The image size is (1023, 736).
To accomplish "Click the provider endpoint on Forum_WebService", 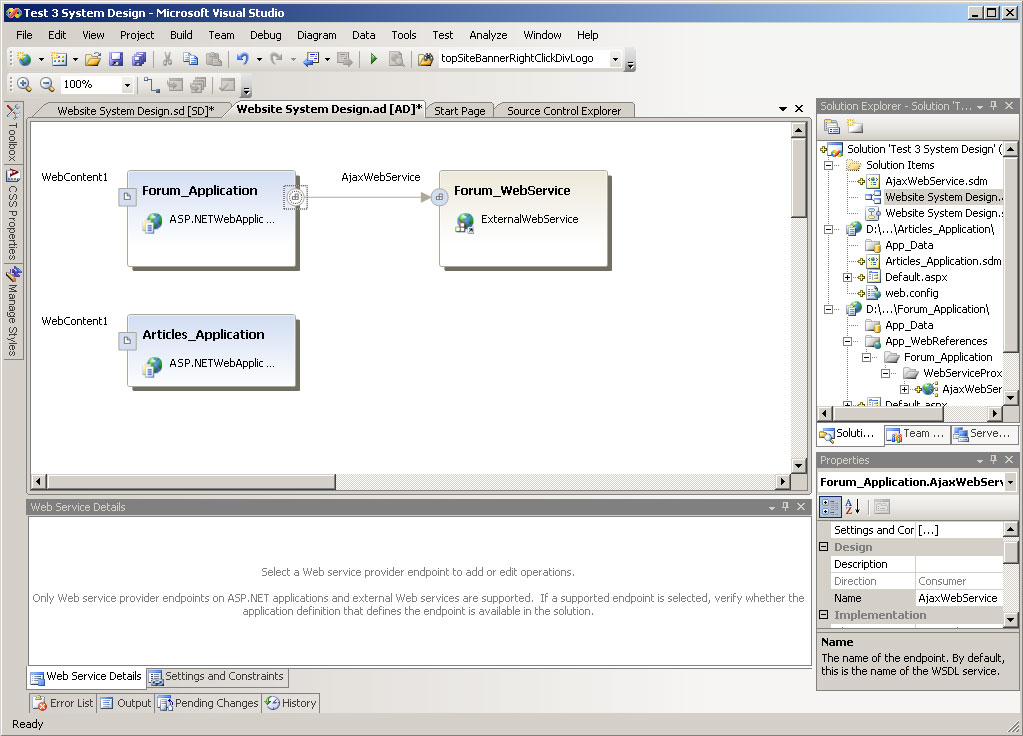I will [439, 196].
